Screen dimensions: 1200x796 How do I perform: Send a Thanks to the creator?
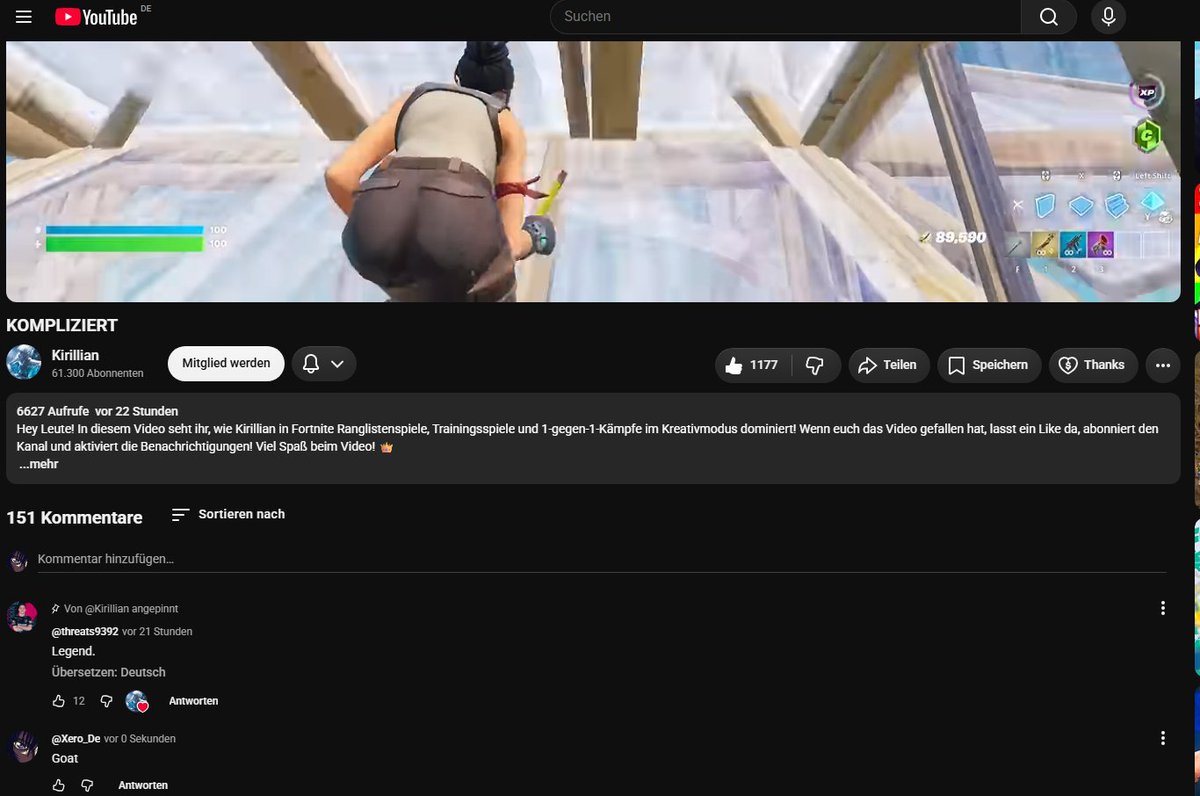(1093, 365)
